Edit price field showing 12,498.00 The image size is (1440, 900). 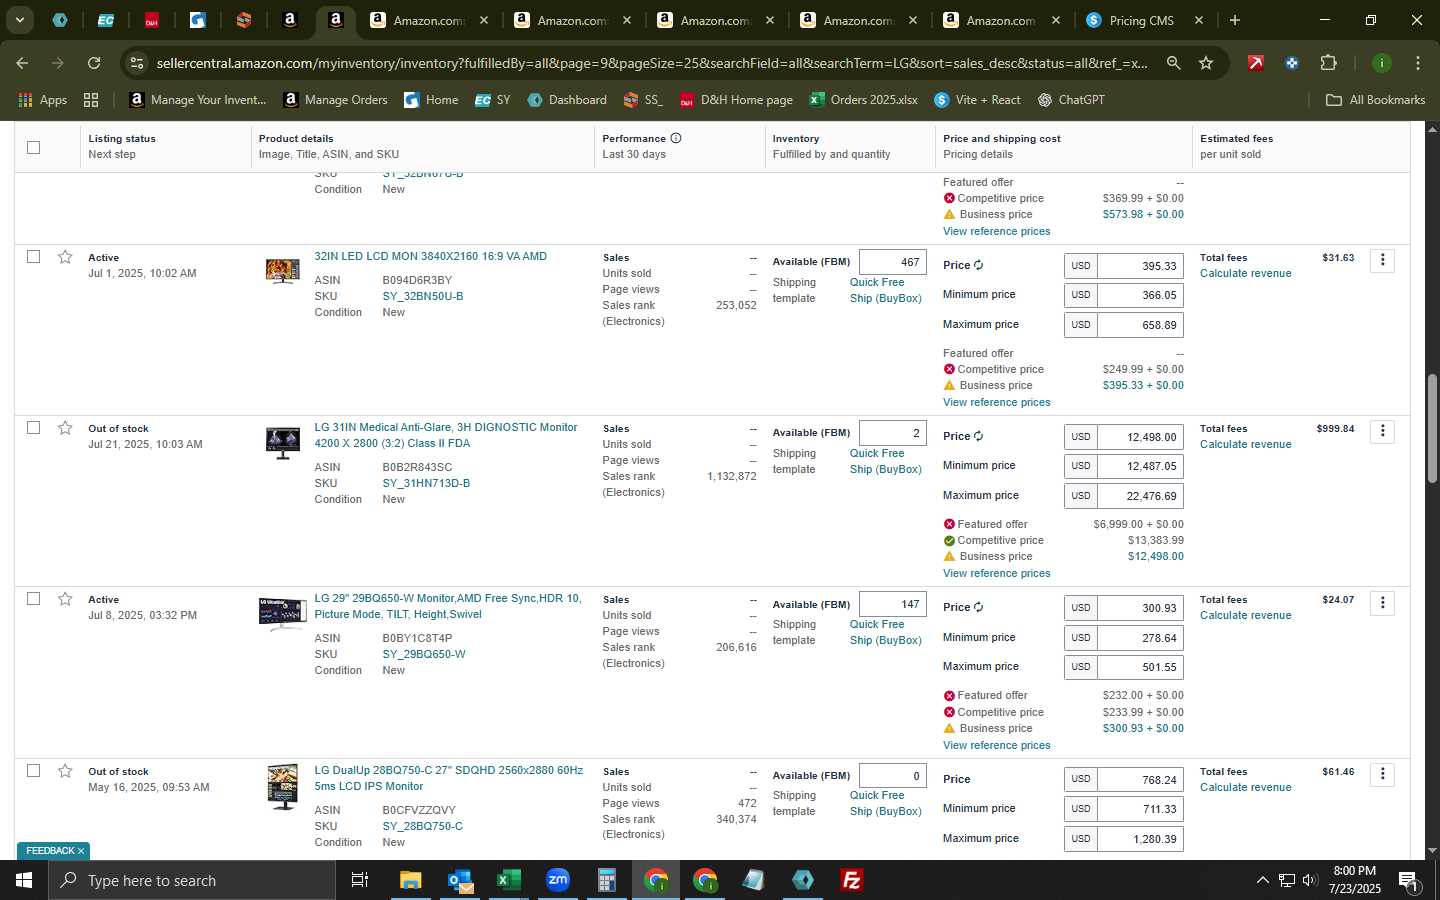tap(1140, 436)
